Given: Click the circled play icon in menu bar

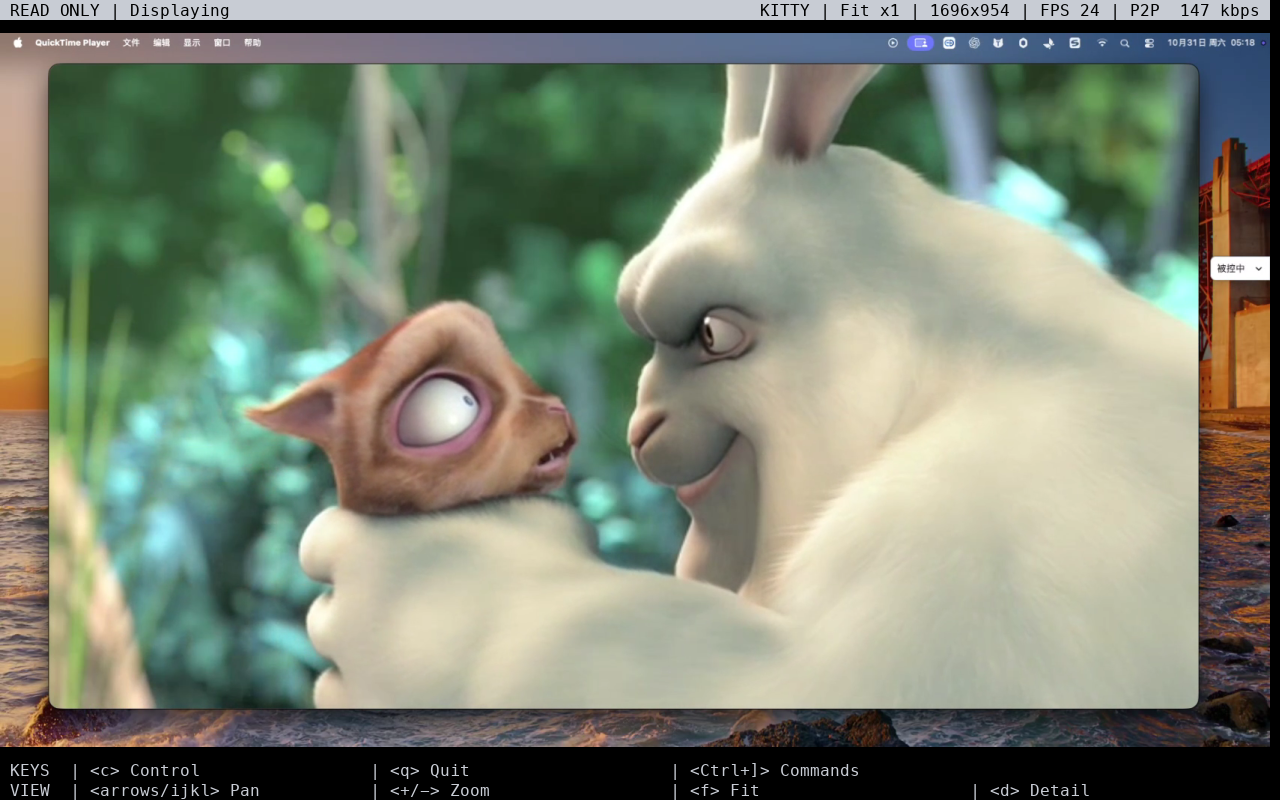Looking at the screenshot, I should point(893,43).
